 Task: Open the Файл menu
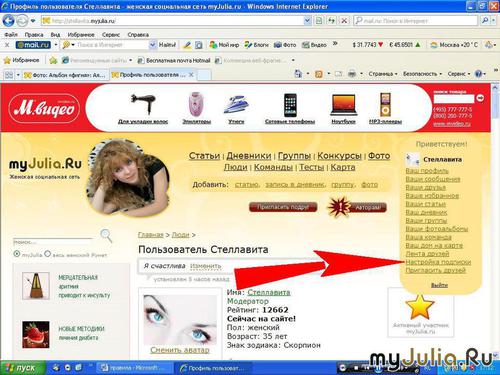coord(11,35)
